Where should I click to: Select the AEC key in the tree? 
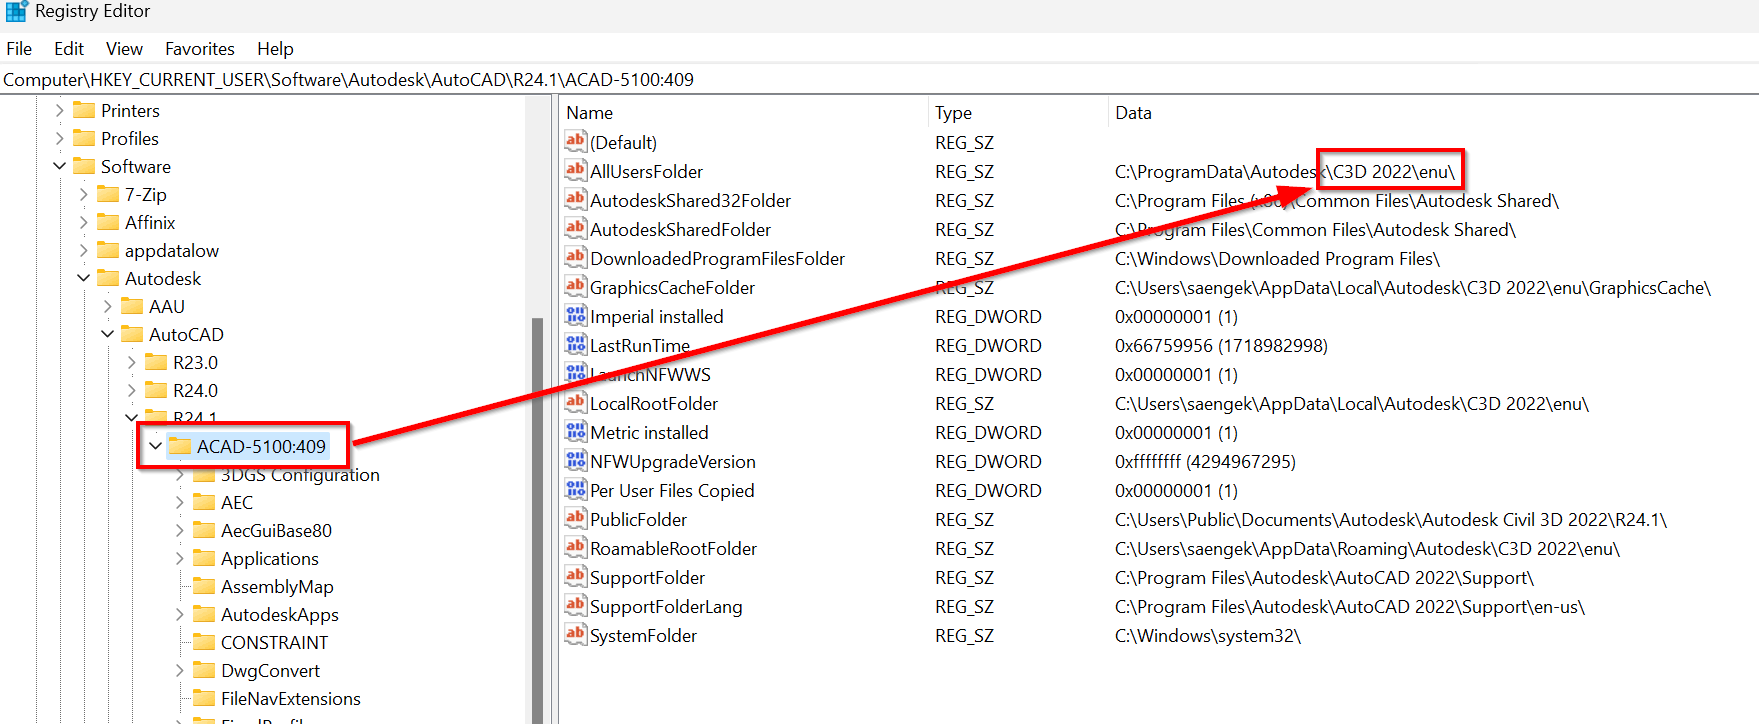[237, 502]
